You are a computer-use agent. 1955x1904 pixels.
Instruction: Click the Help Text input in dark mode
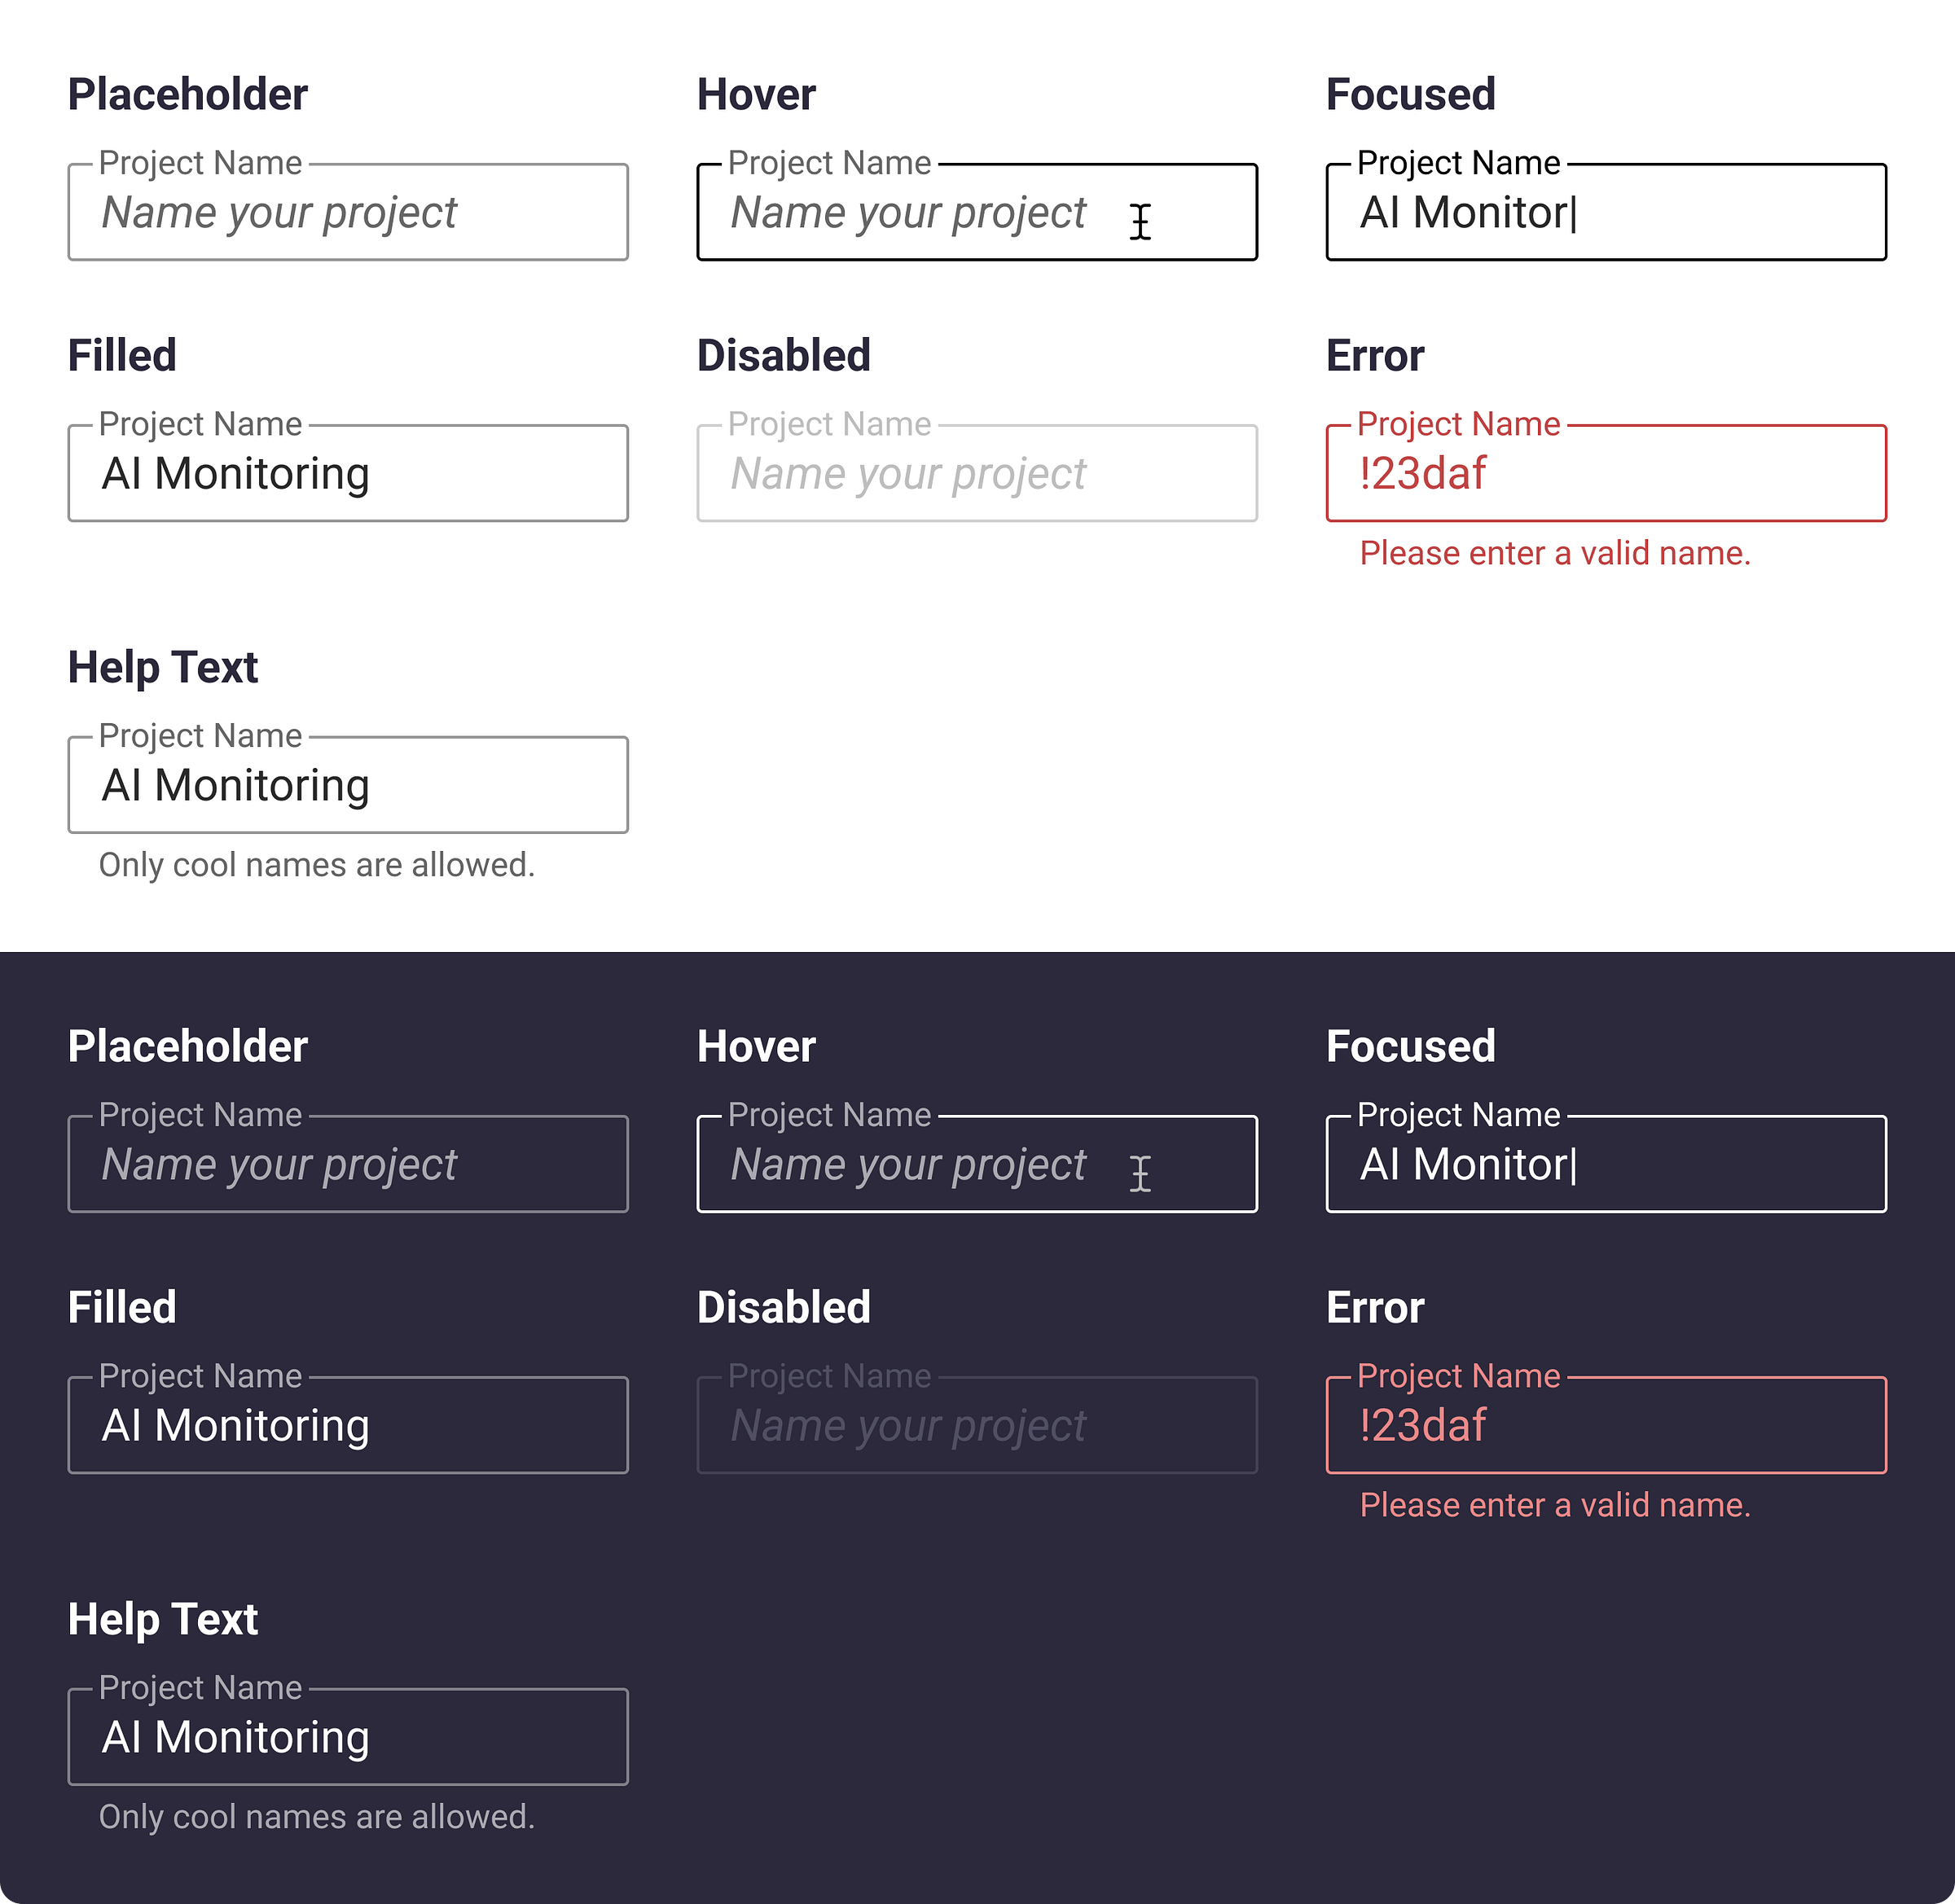click(347, 1737)
